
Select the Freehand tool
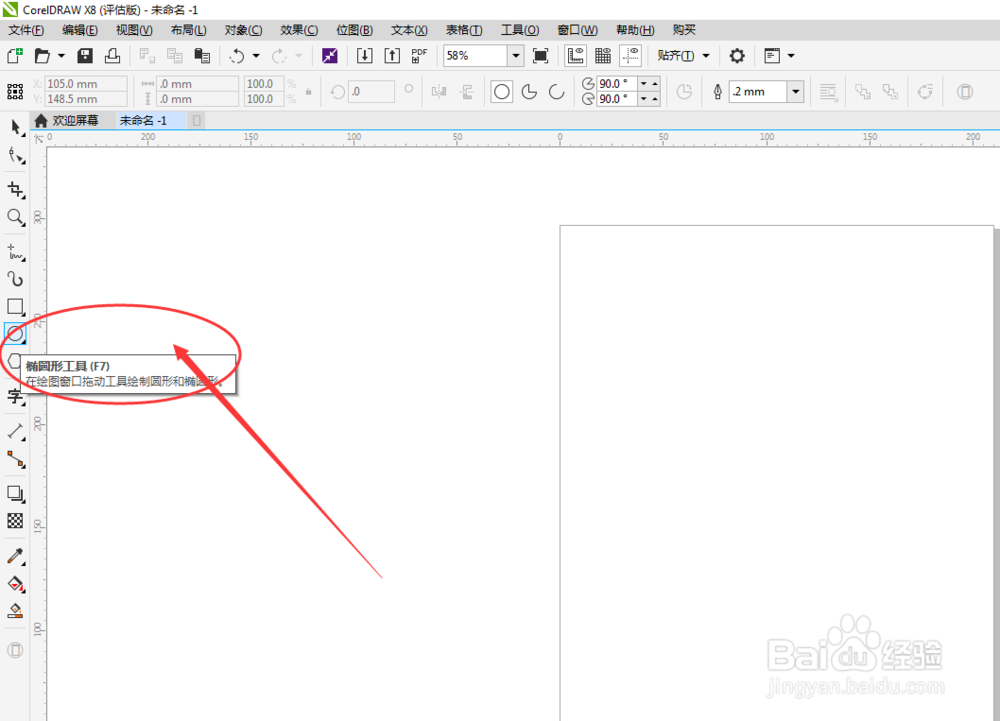tap(16, 252)
